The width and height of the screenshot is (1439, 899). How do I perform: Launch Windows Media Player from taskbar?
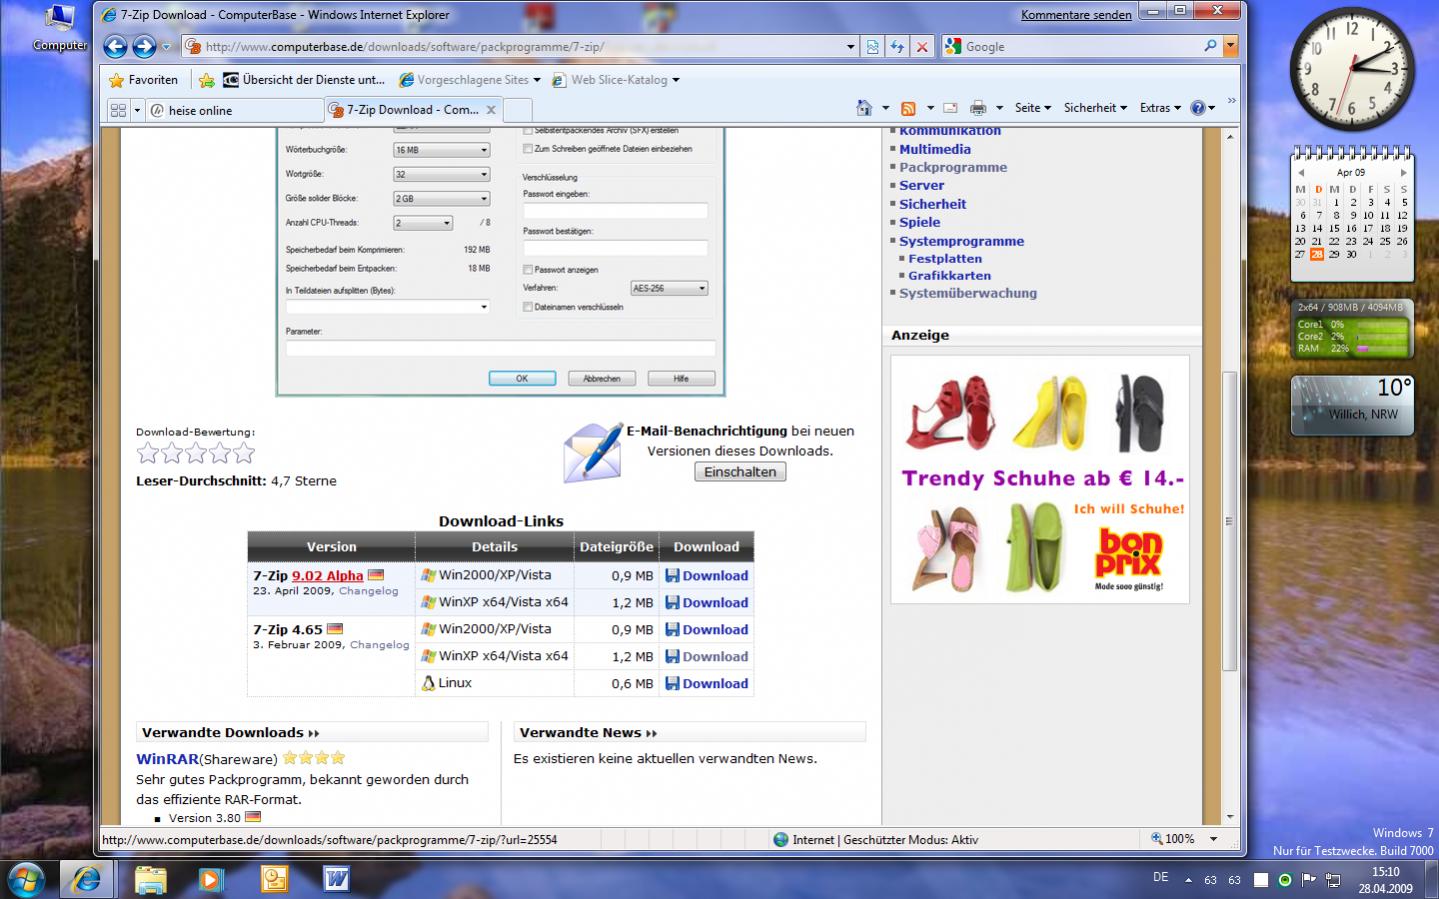212,879
